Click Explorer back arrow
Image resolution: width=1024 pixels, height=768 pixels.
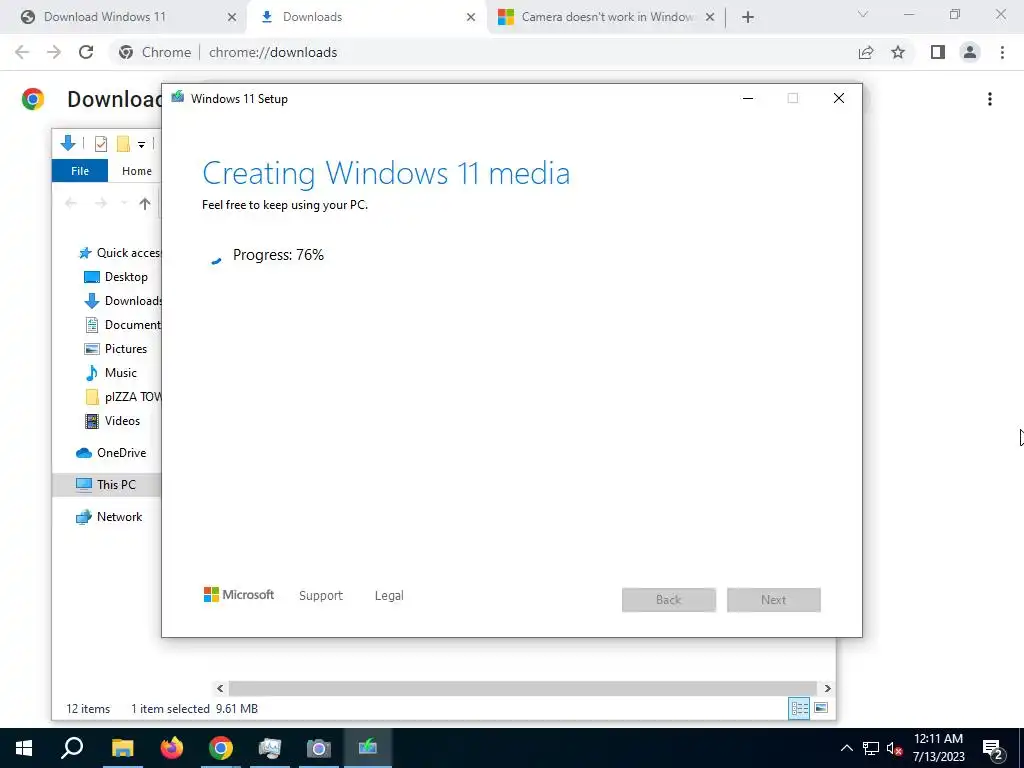coord(71,203)
